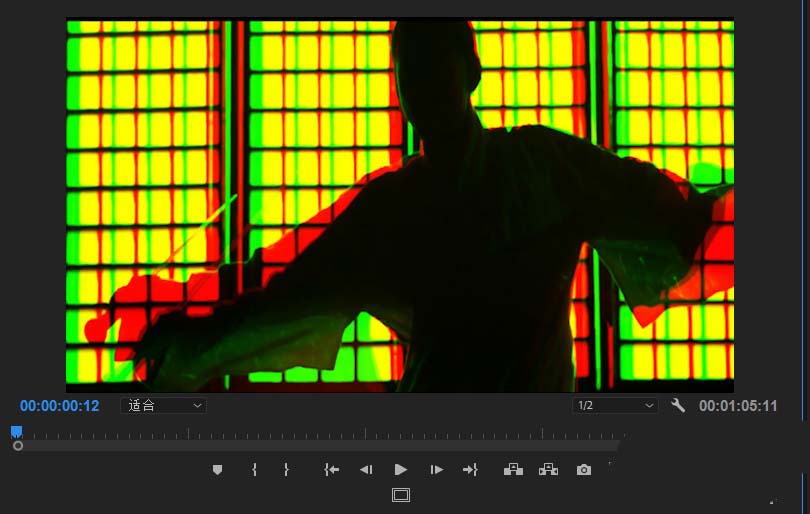Click the Extract button
This screenshot has width=810, height=514.
(549, 470)
